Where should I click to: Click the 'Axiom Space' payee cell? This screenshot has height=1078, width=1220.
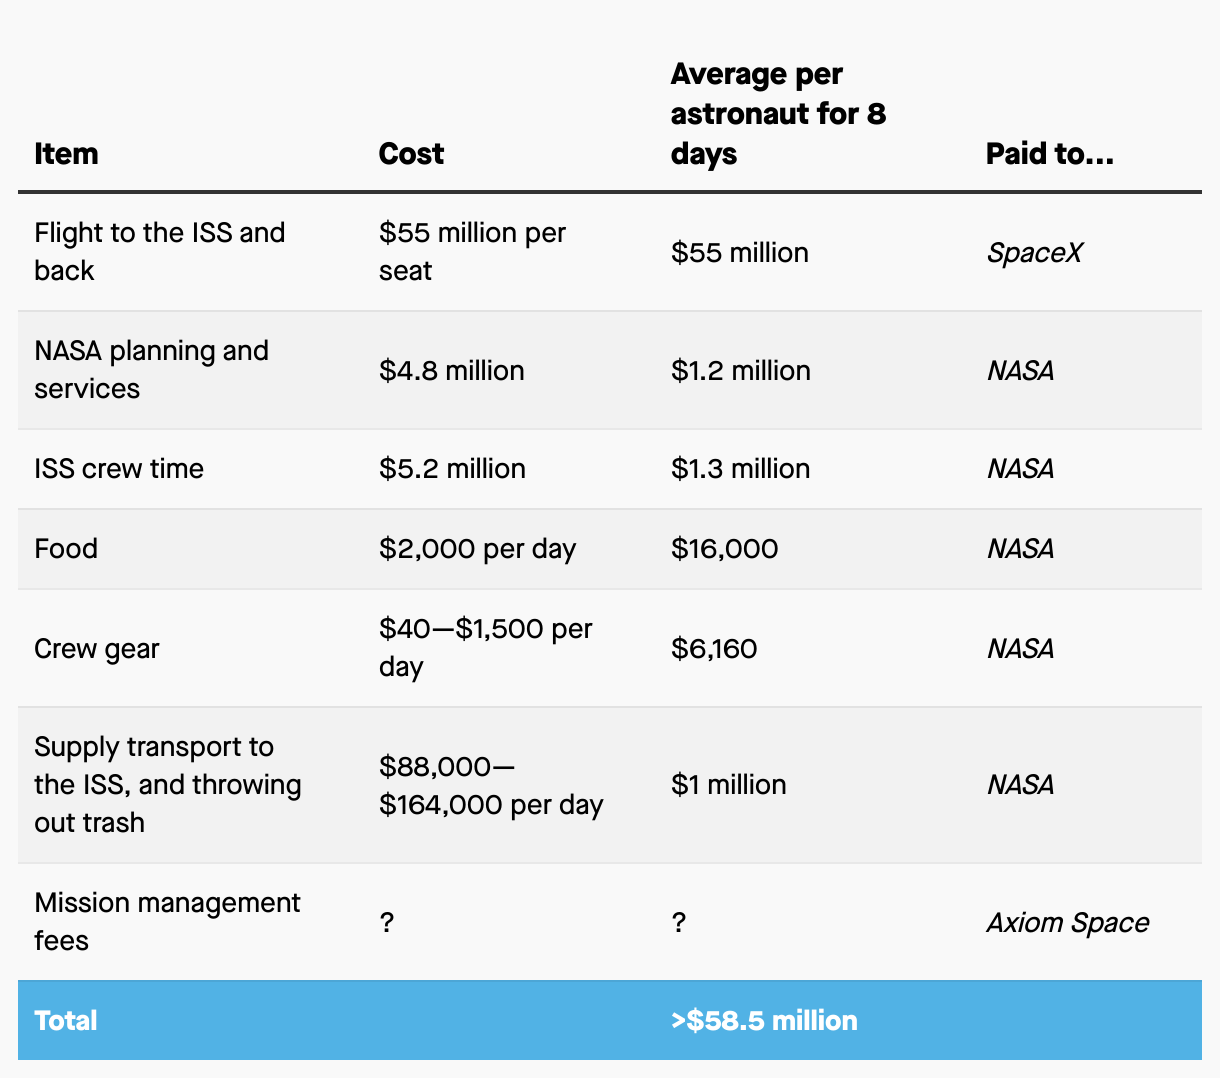tap(1067, 922)
